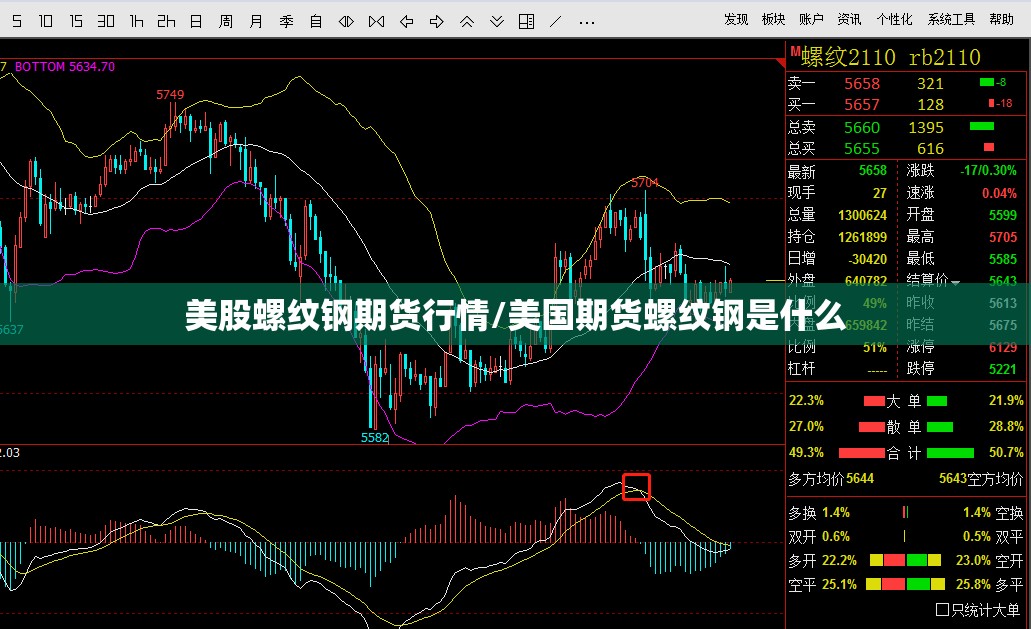1031x629 pixels.
Task: Switch chart to 2h period
Action: click(x=166, y=22)
